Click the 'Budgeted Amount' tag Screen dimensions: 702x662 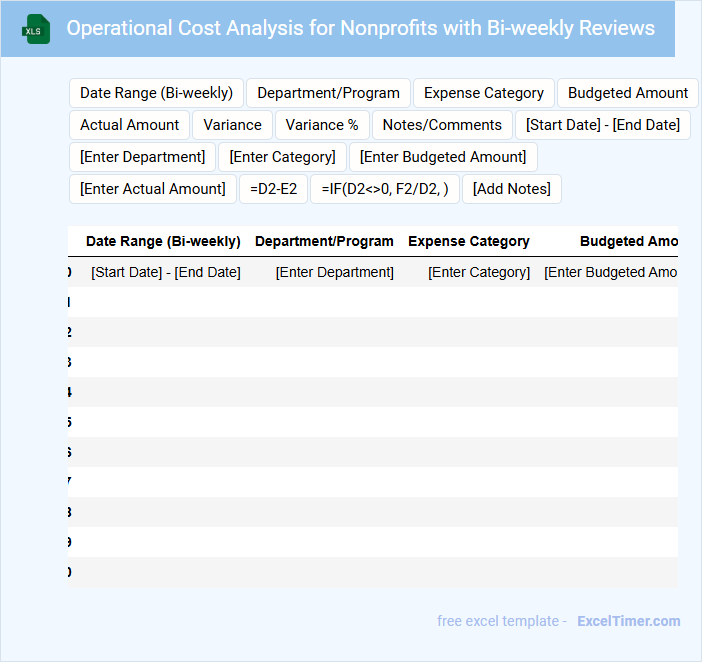(628, 93)
